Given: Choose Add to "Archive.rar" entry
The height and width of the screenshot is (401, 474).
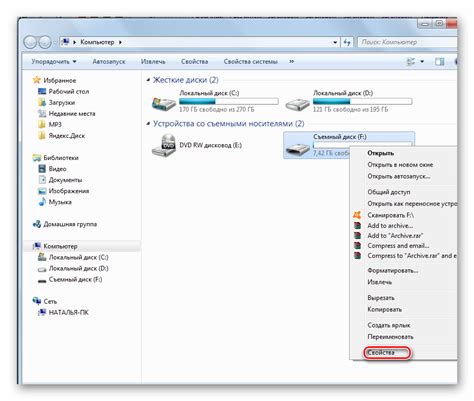Looking at the screenshot, I should pos(395,236).
